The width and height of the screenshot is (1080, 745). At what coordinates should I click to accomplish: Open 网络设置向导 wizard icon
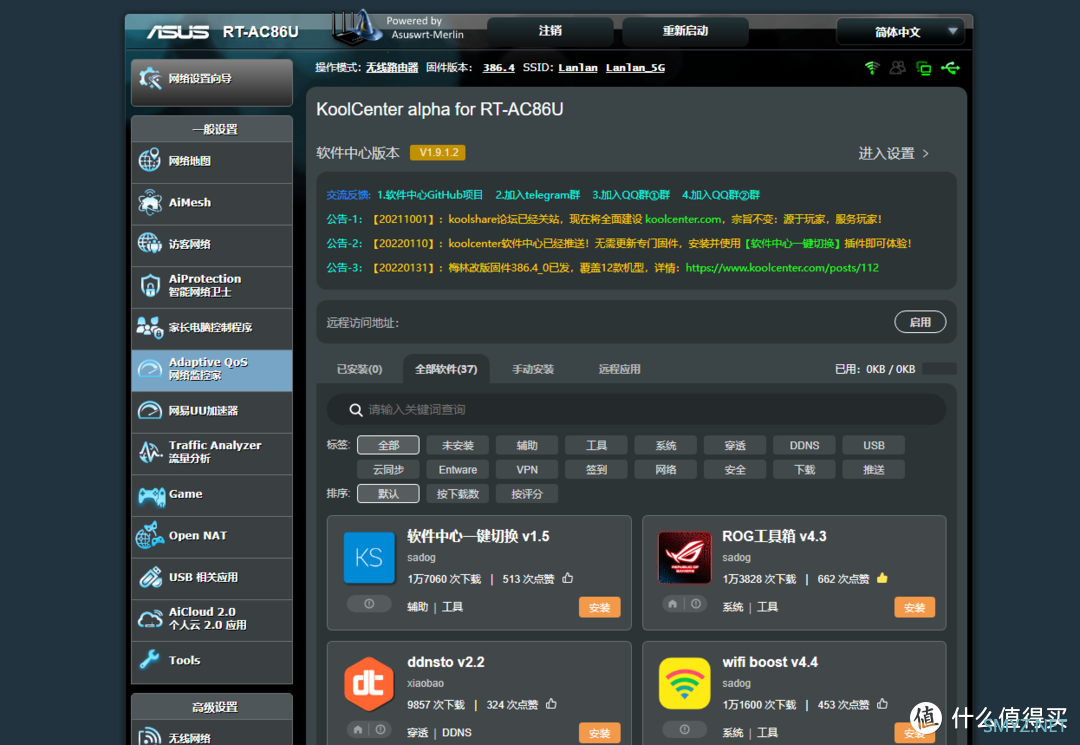[149, 78]
